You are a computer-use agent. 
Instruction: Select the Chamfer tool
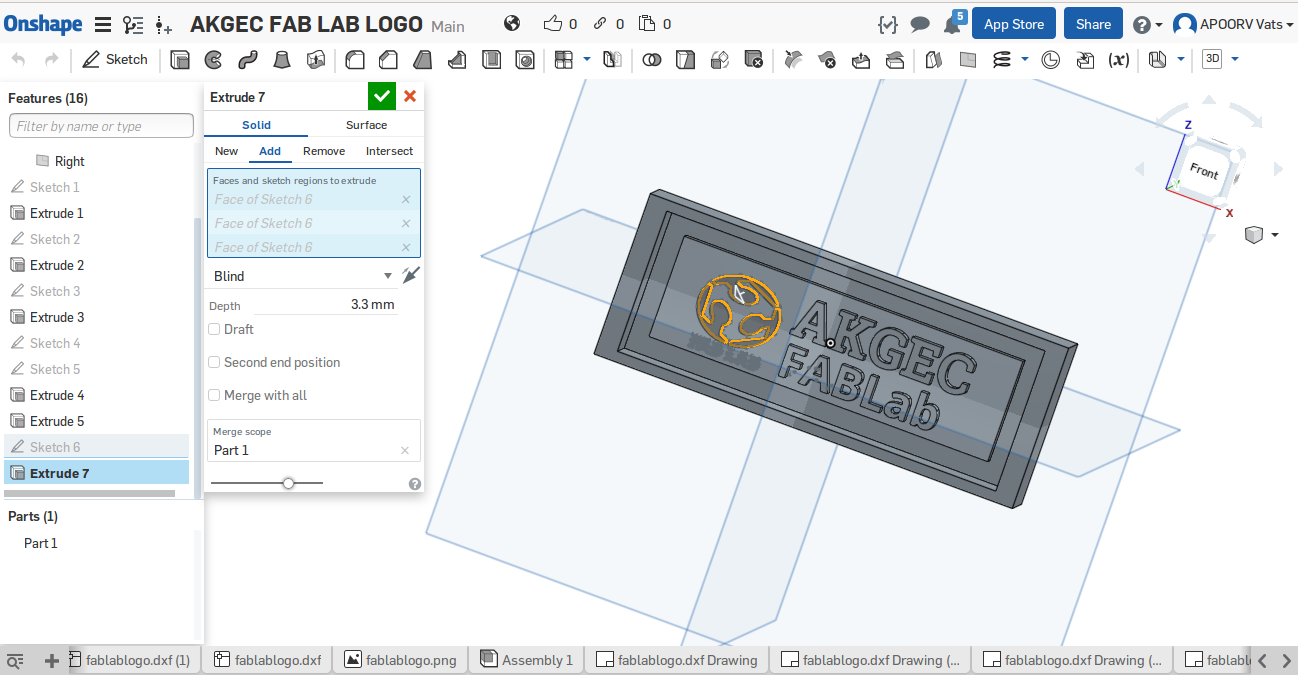tap(388, 60)
